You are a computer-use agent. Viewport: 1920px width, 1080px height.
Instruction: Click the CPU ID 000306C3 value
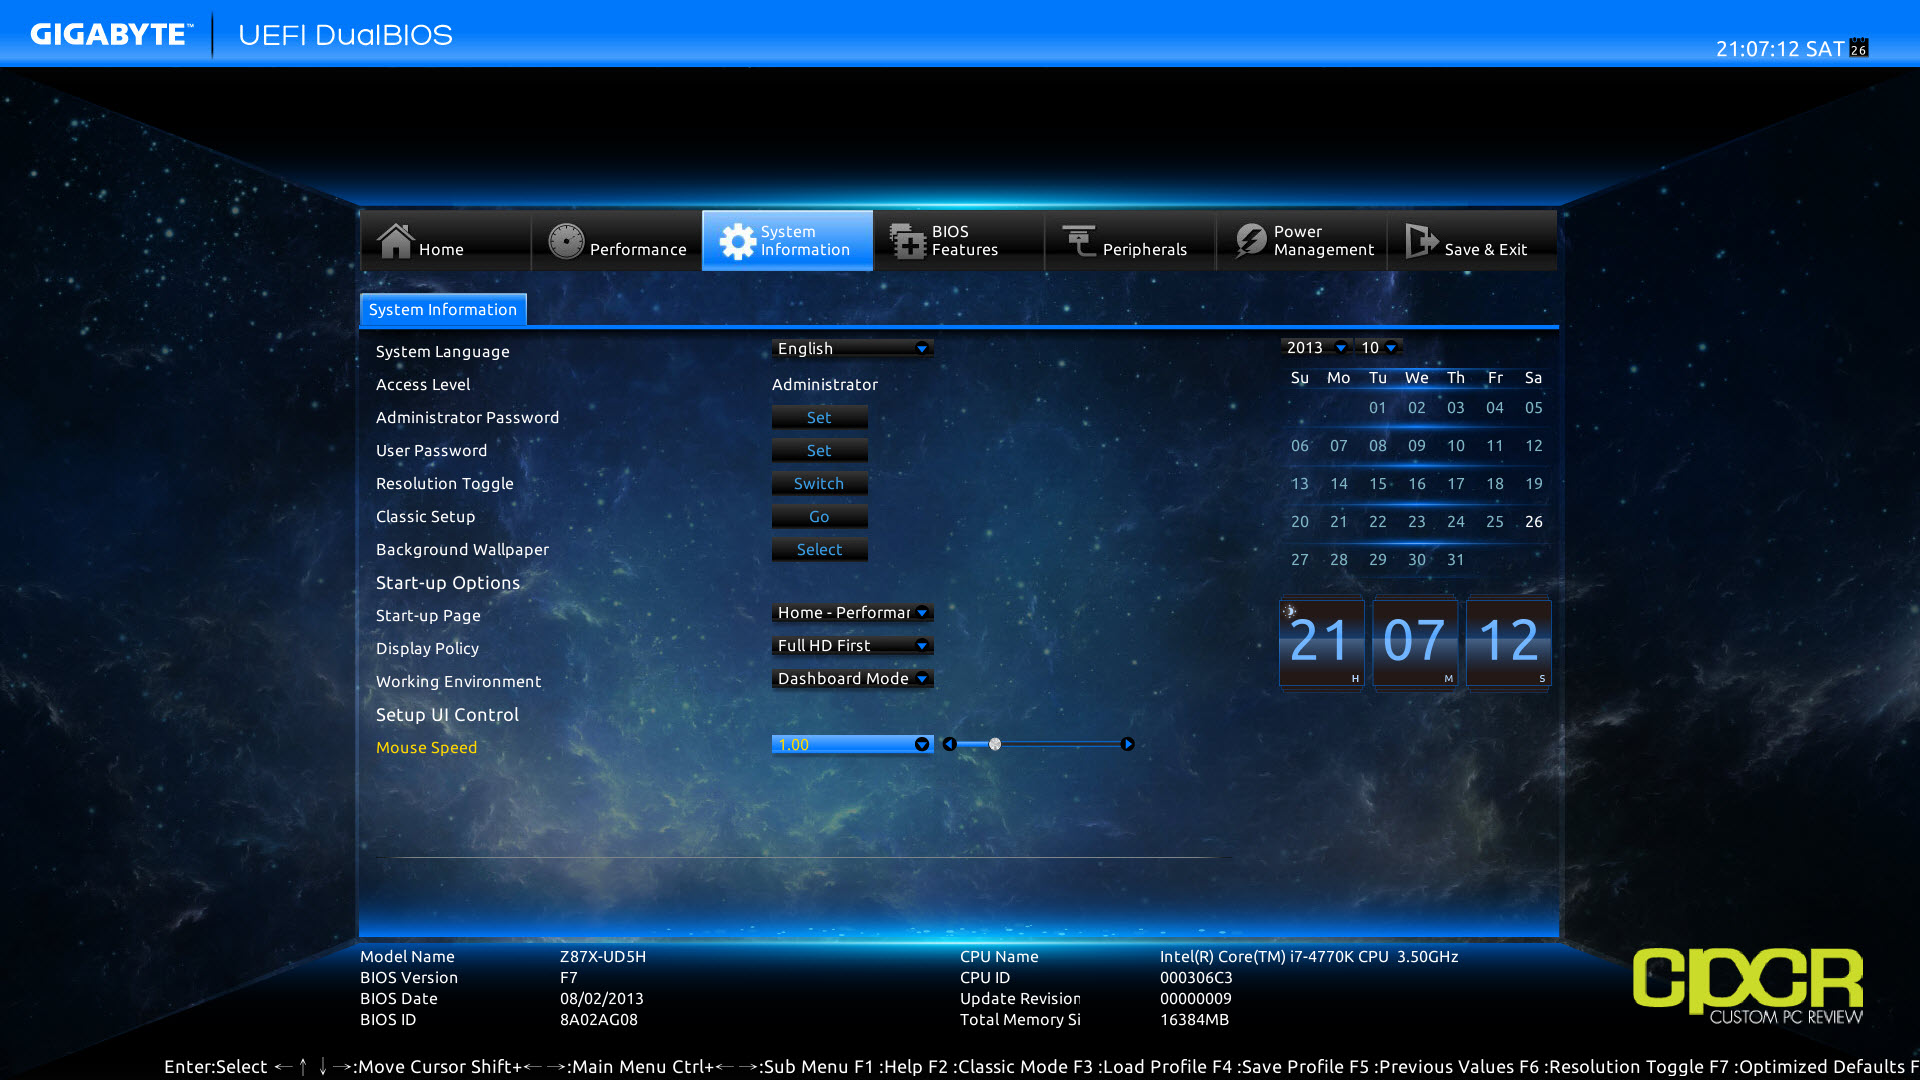(1196, 978)
